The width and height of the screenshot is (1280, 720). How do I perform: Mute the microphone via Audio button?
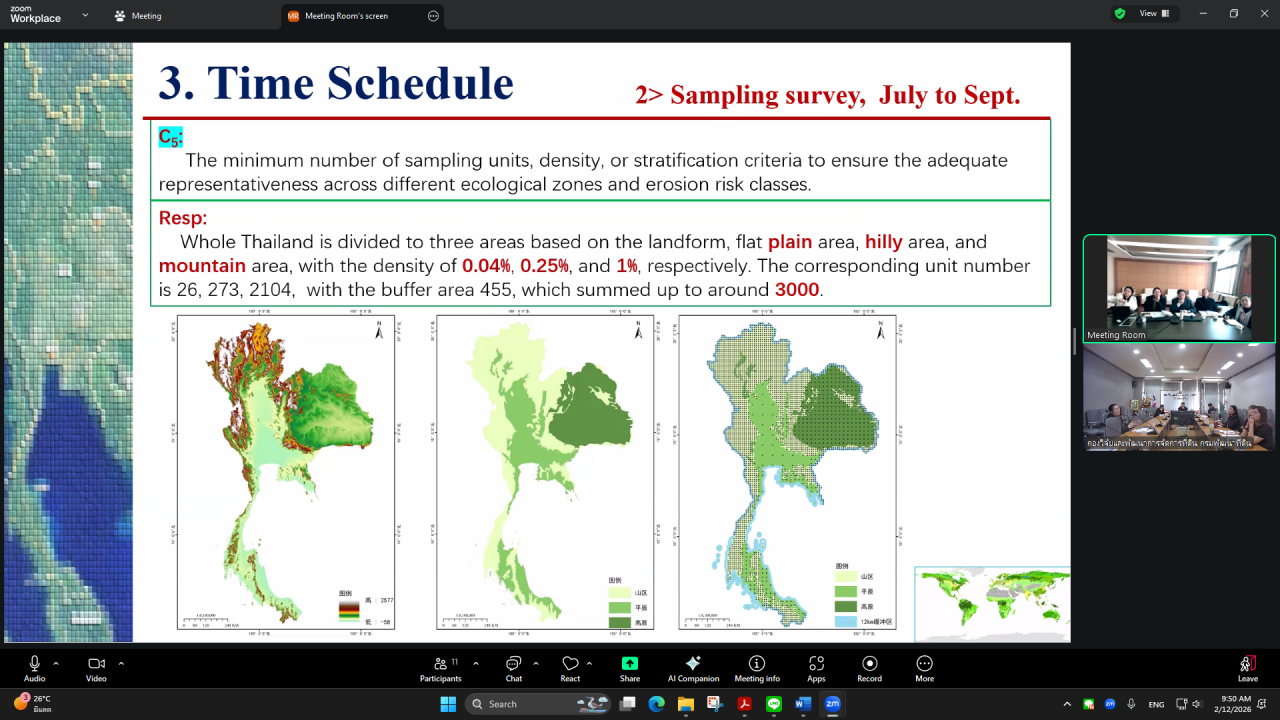(34, 667)
